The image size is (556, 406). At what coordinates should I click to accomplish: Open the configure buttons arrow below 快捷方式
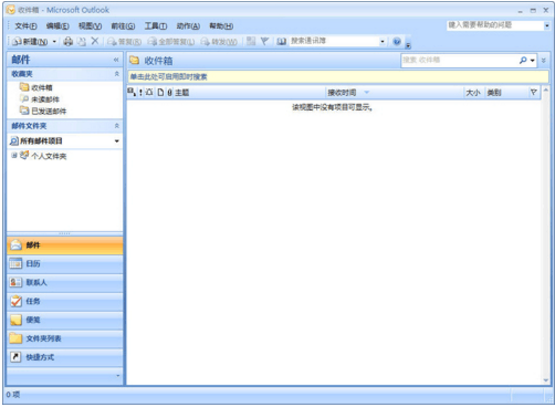pos(118,376)
